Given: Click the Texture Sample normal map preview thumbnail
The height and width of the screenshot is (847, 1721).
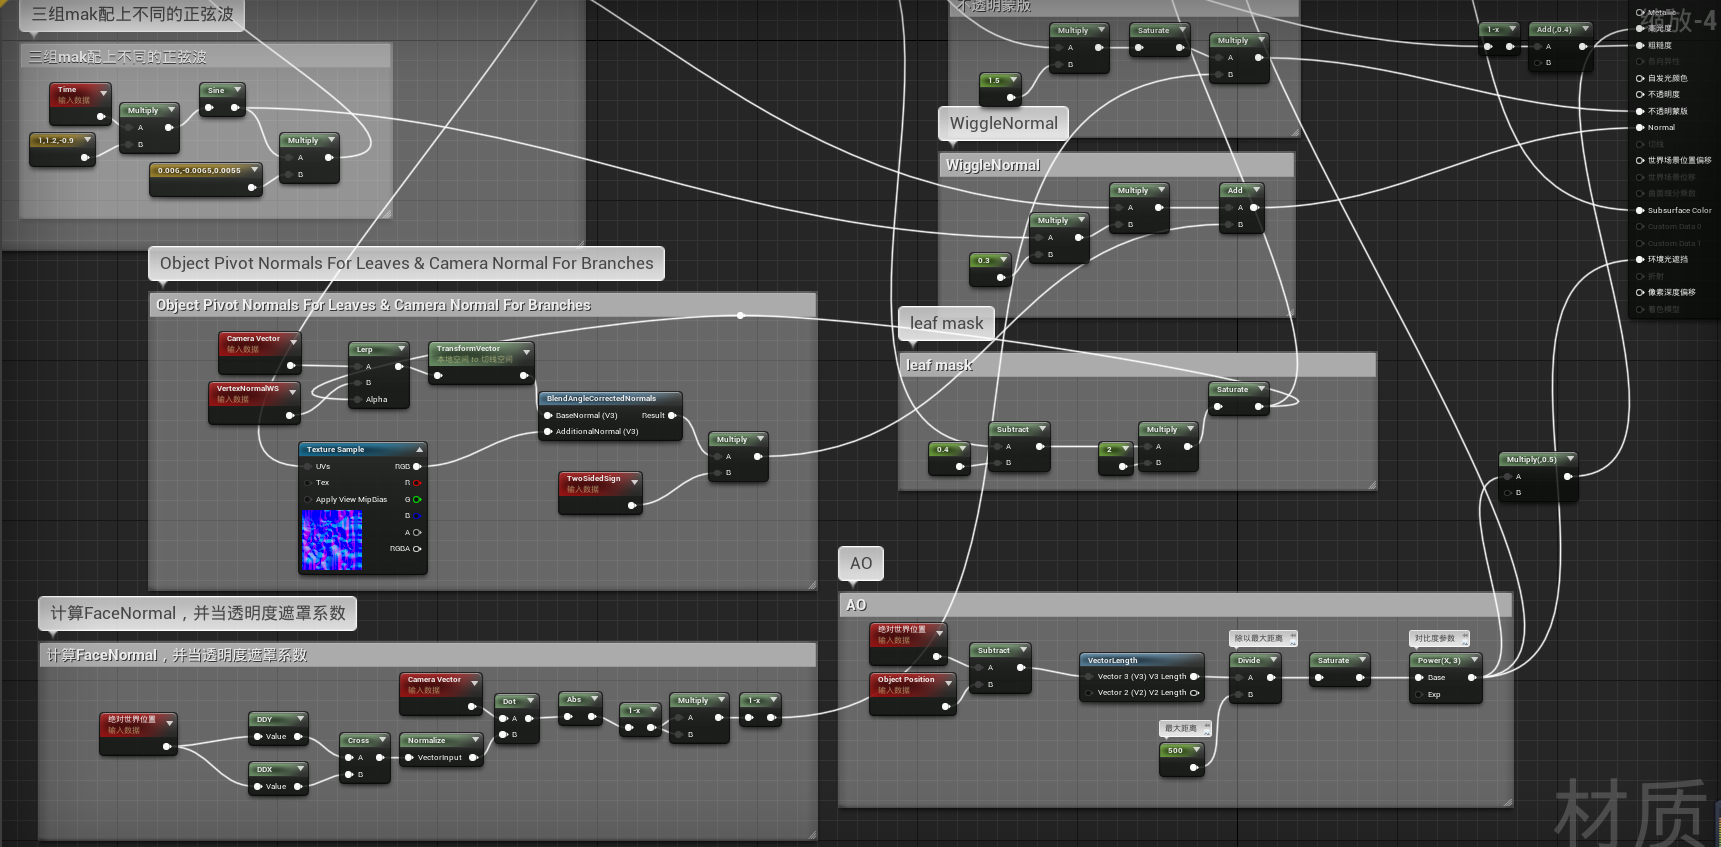Looking at the screenshot, I should (332, 540).
